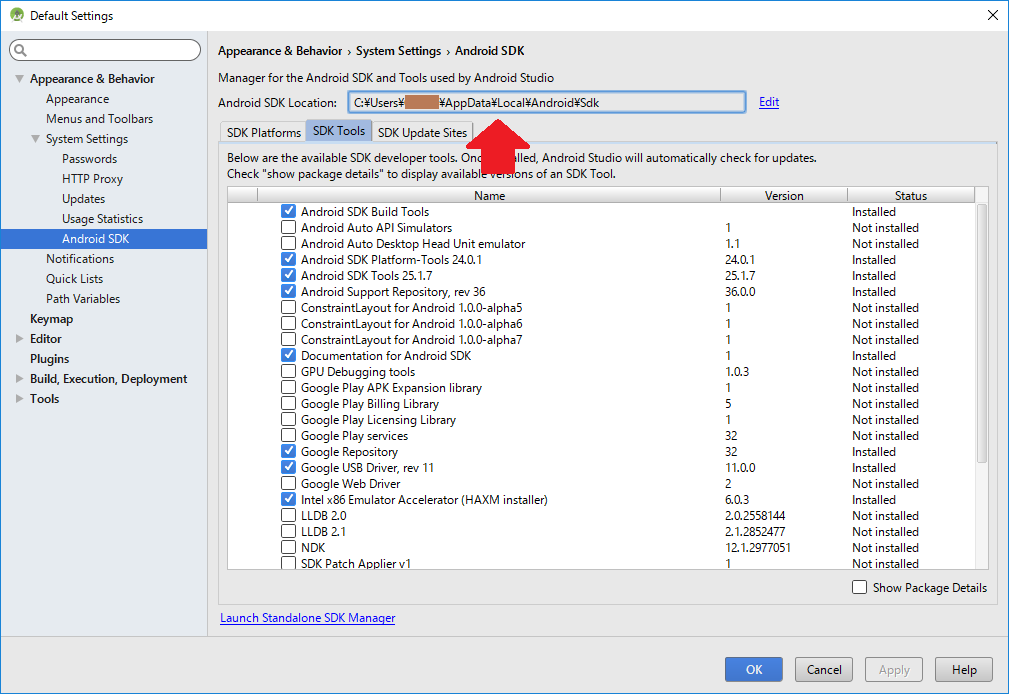The image size is (1009, 694).
Task: Click the Version column header
Action: 783,194
